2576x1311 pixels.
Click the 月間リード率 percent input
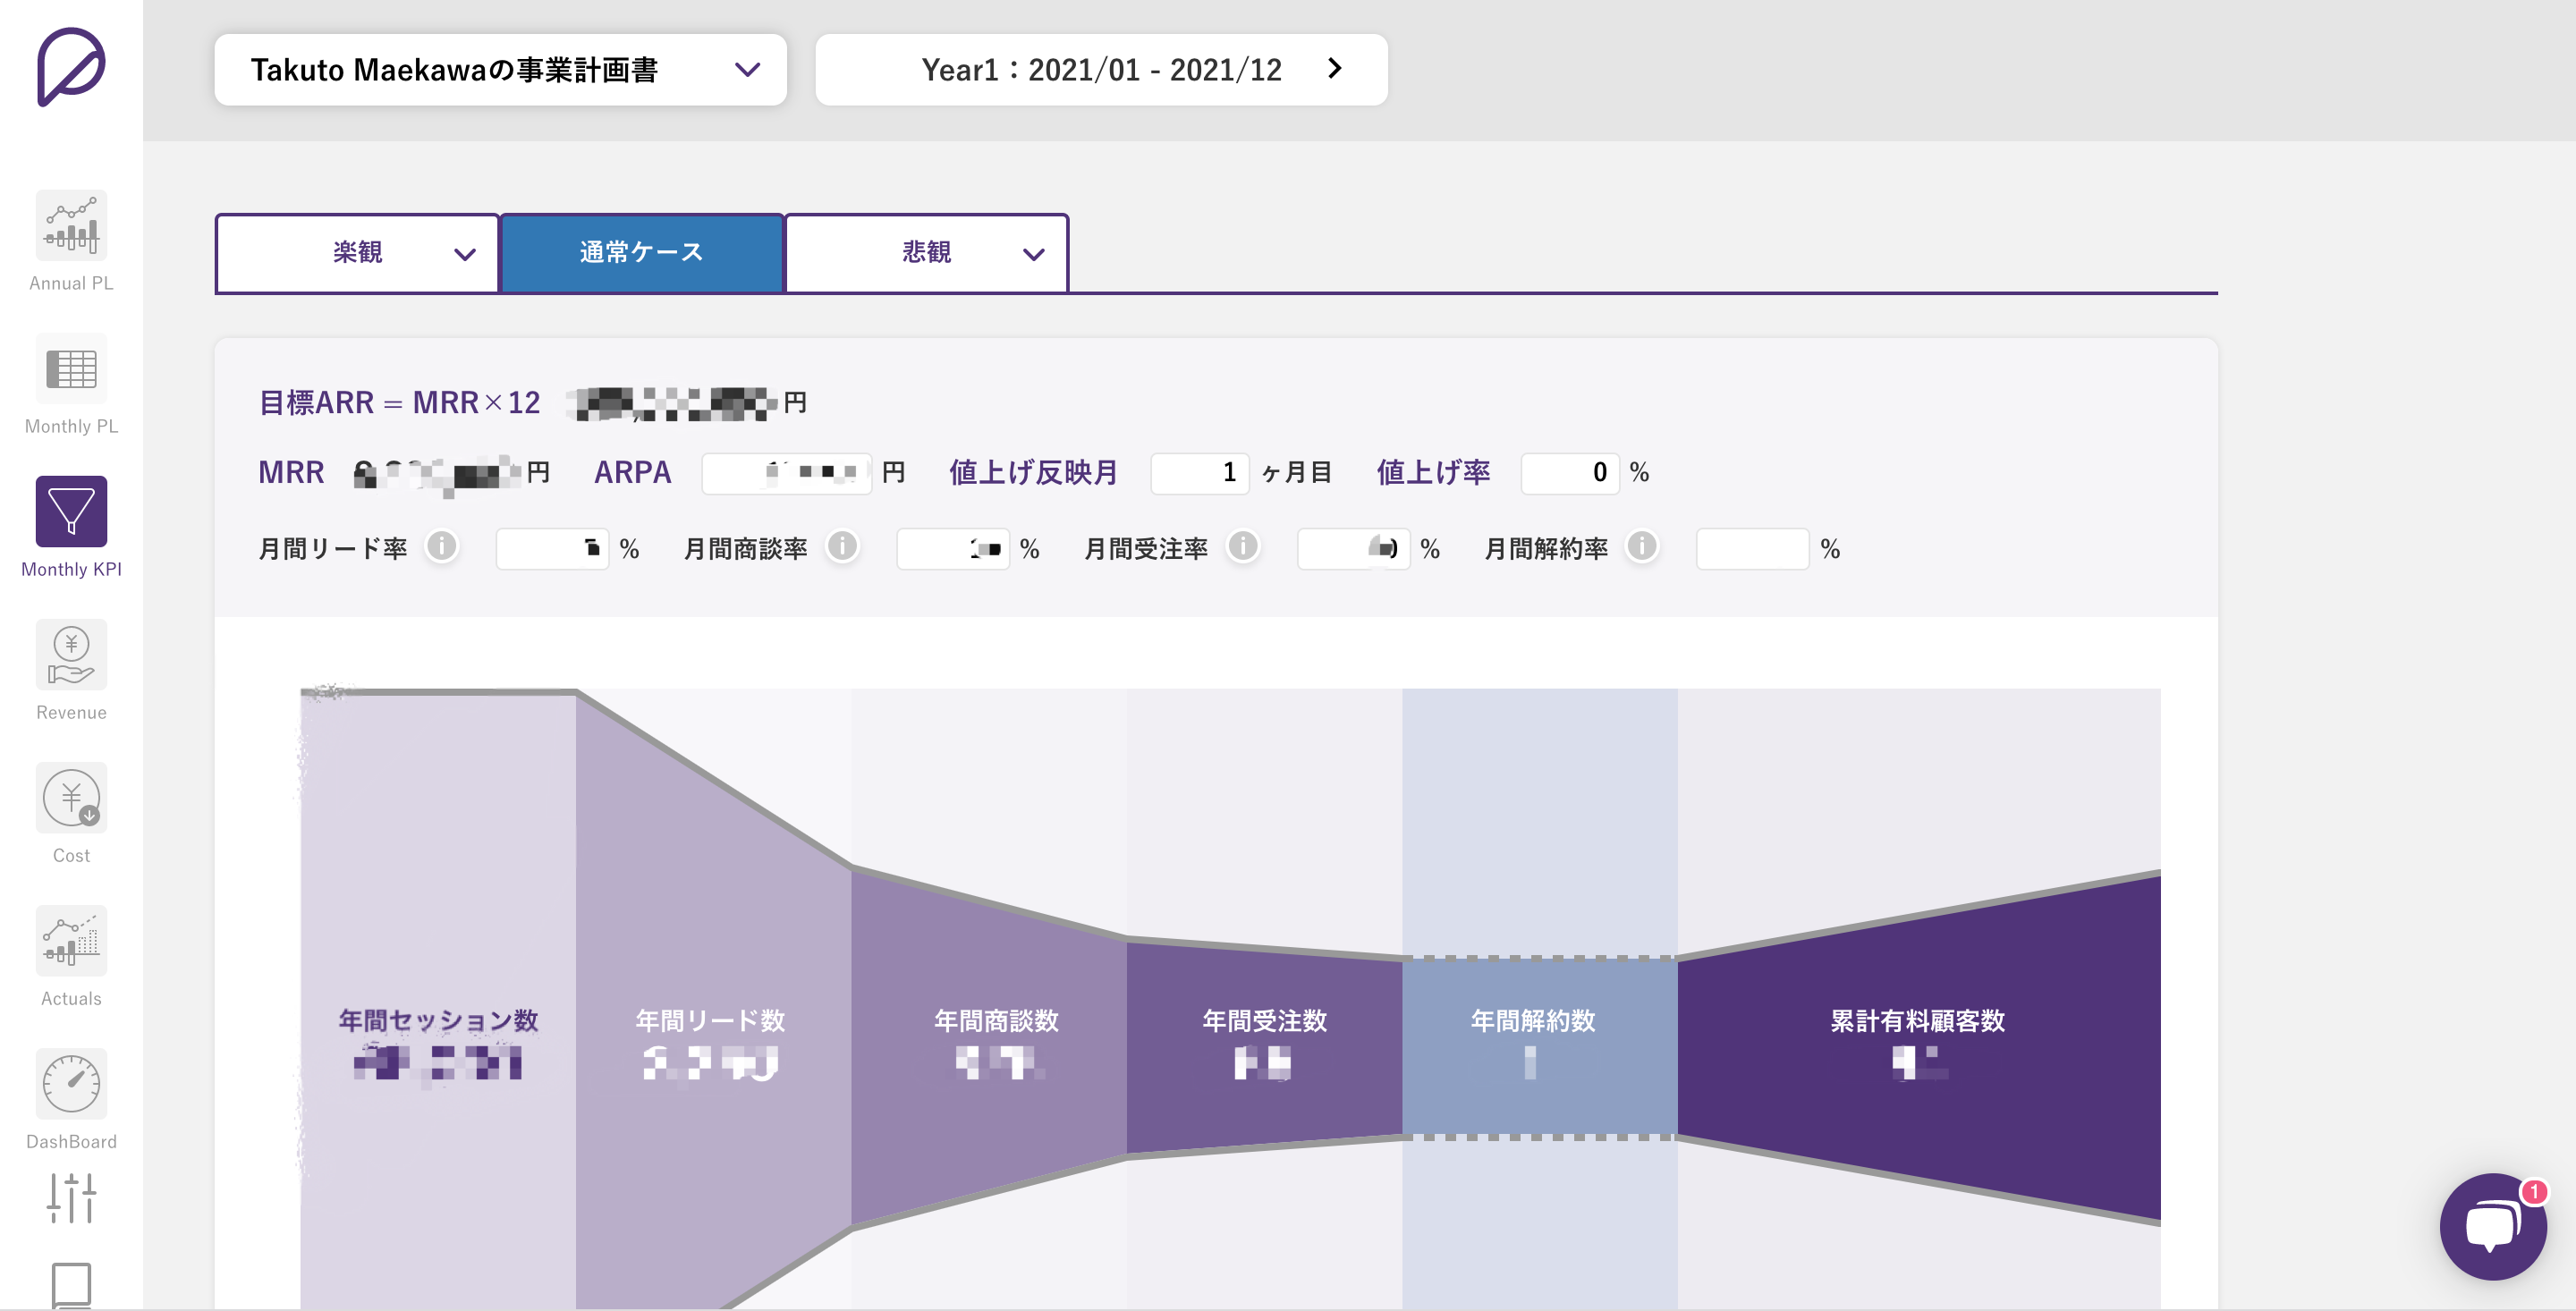pos(552,549)
